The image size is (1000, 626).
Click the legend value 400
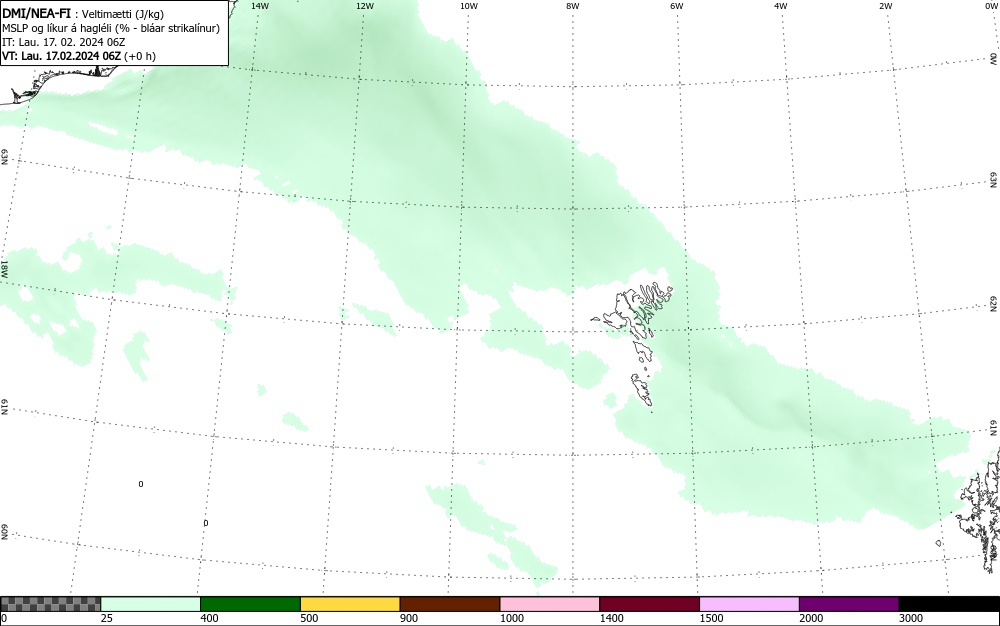click(209, 618)
